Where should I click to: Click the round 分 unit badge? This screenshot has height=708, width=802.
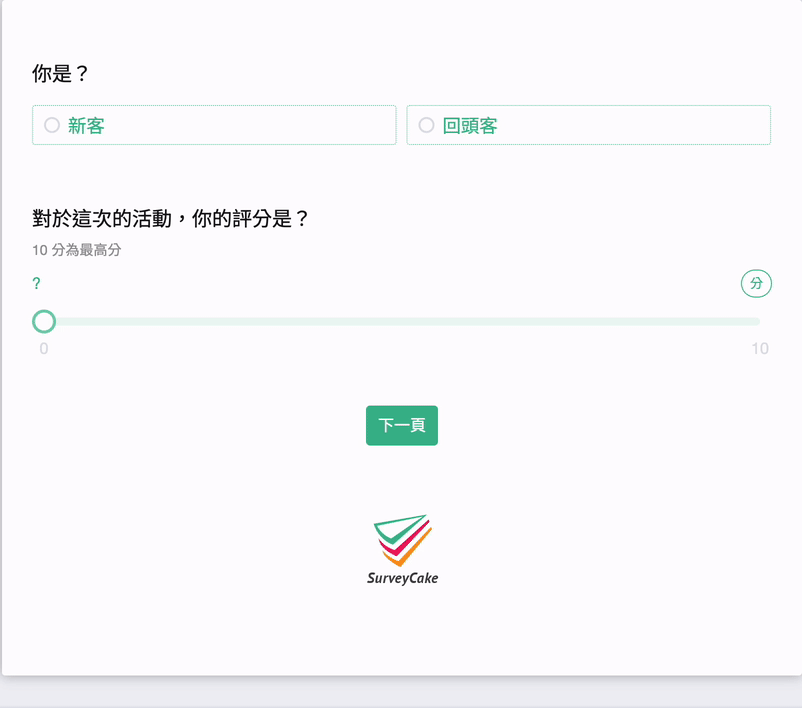[x=756, y=283]
